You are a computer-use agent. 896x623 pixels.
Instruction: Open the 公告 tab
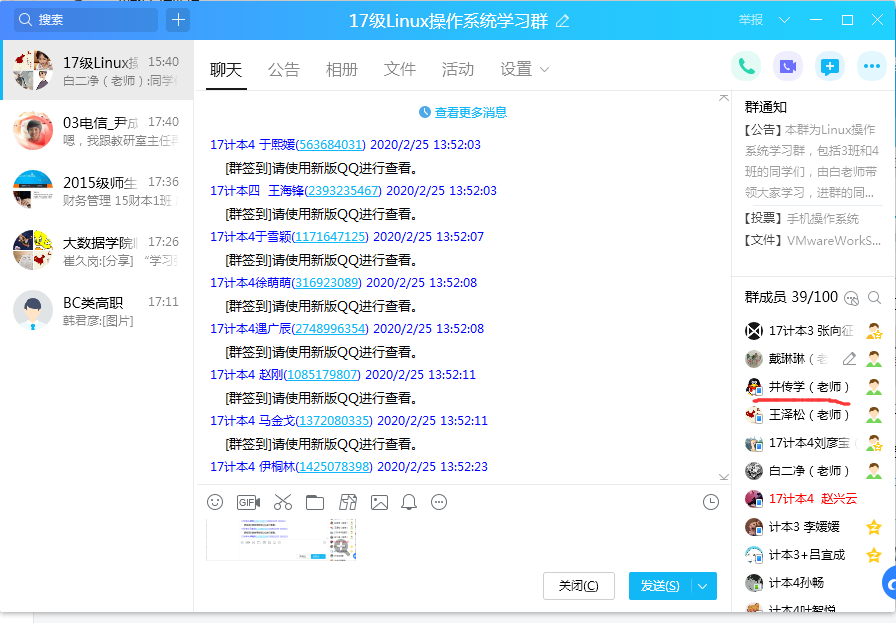click(284, 70)
